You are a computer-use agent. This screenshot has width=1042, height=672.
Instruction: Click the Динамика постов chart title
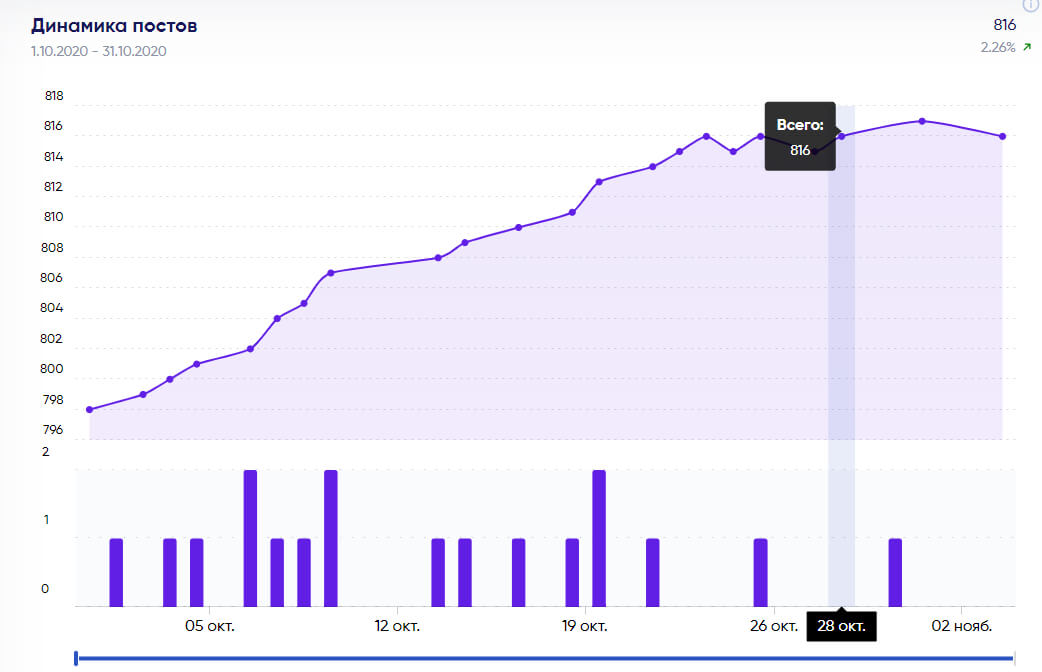coord(114,25)
